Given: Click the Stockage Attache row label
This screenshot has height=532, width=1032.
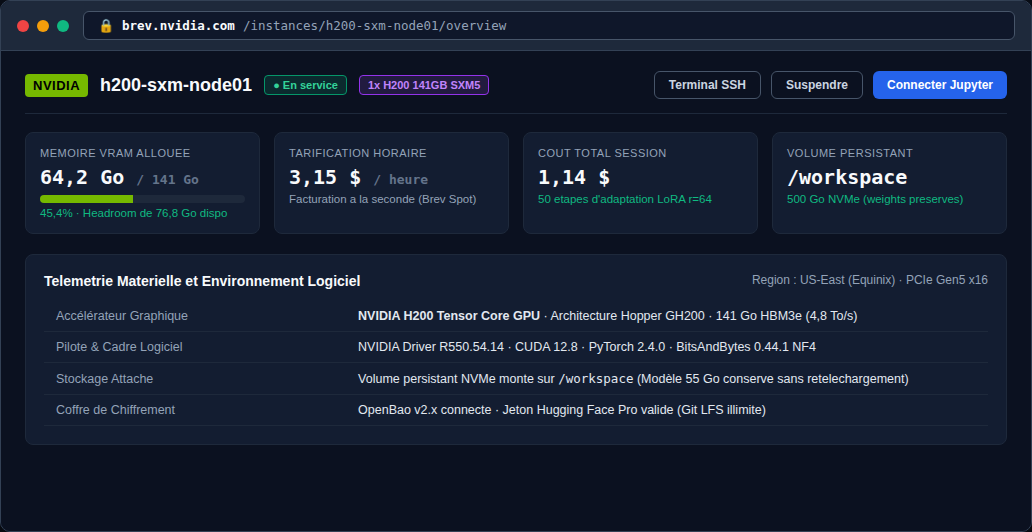Looking at the screenshot, I should click(x=105, y=379).
